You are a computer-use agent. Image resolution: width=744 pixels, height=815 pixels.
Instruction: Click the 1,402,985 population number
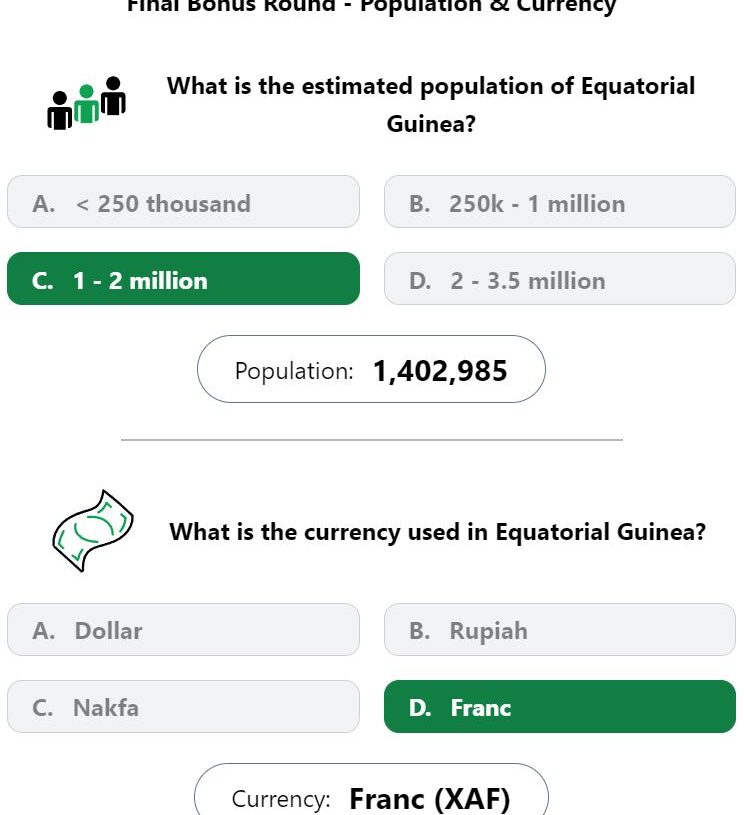(x=440, y=371)
